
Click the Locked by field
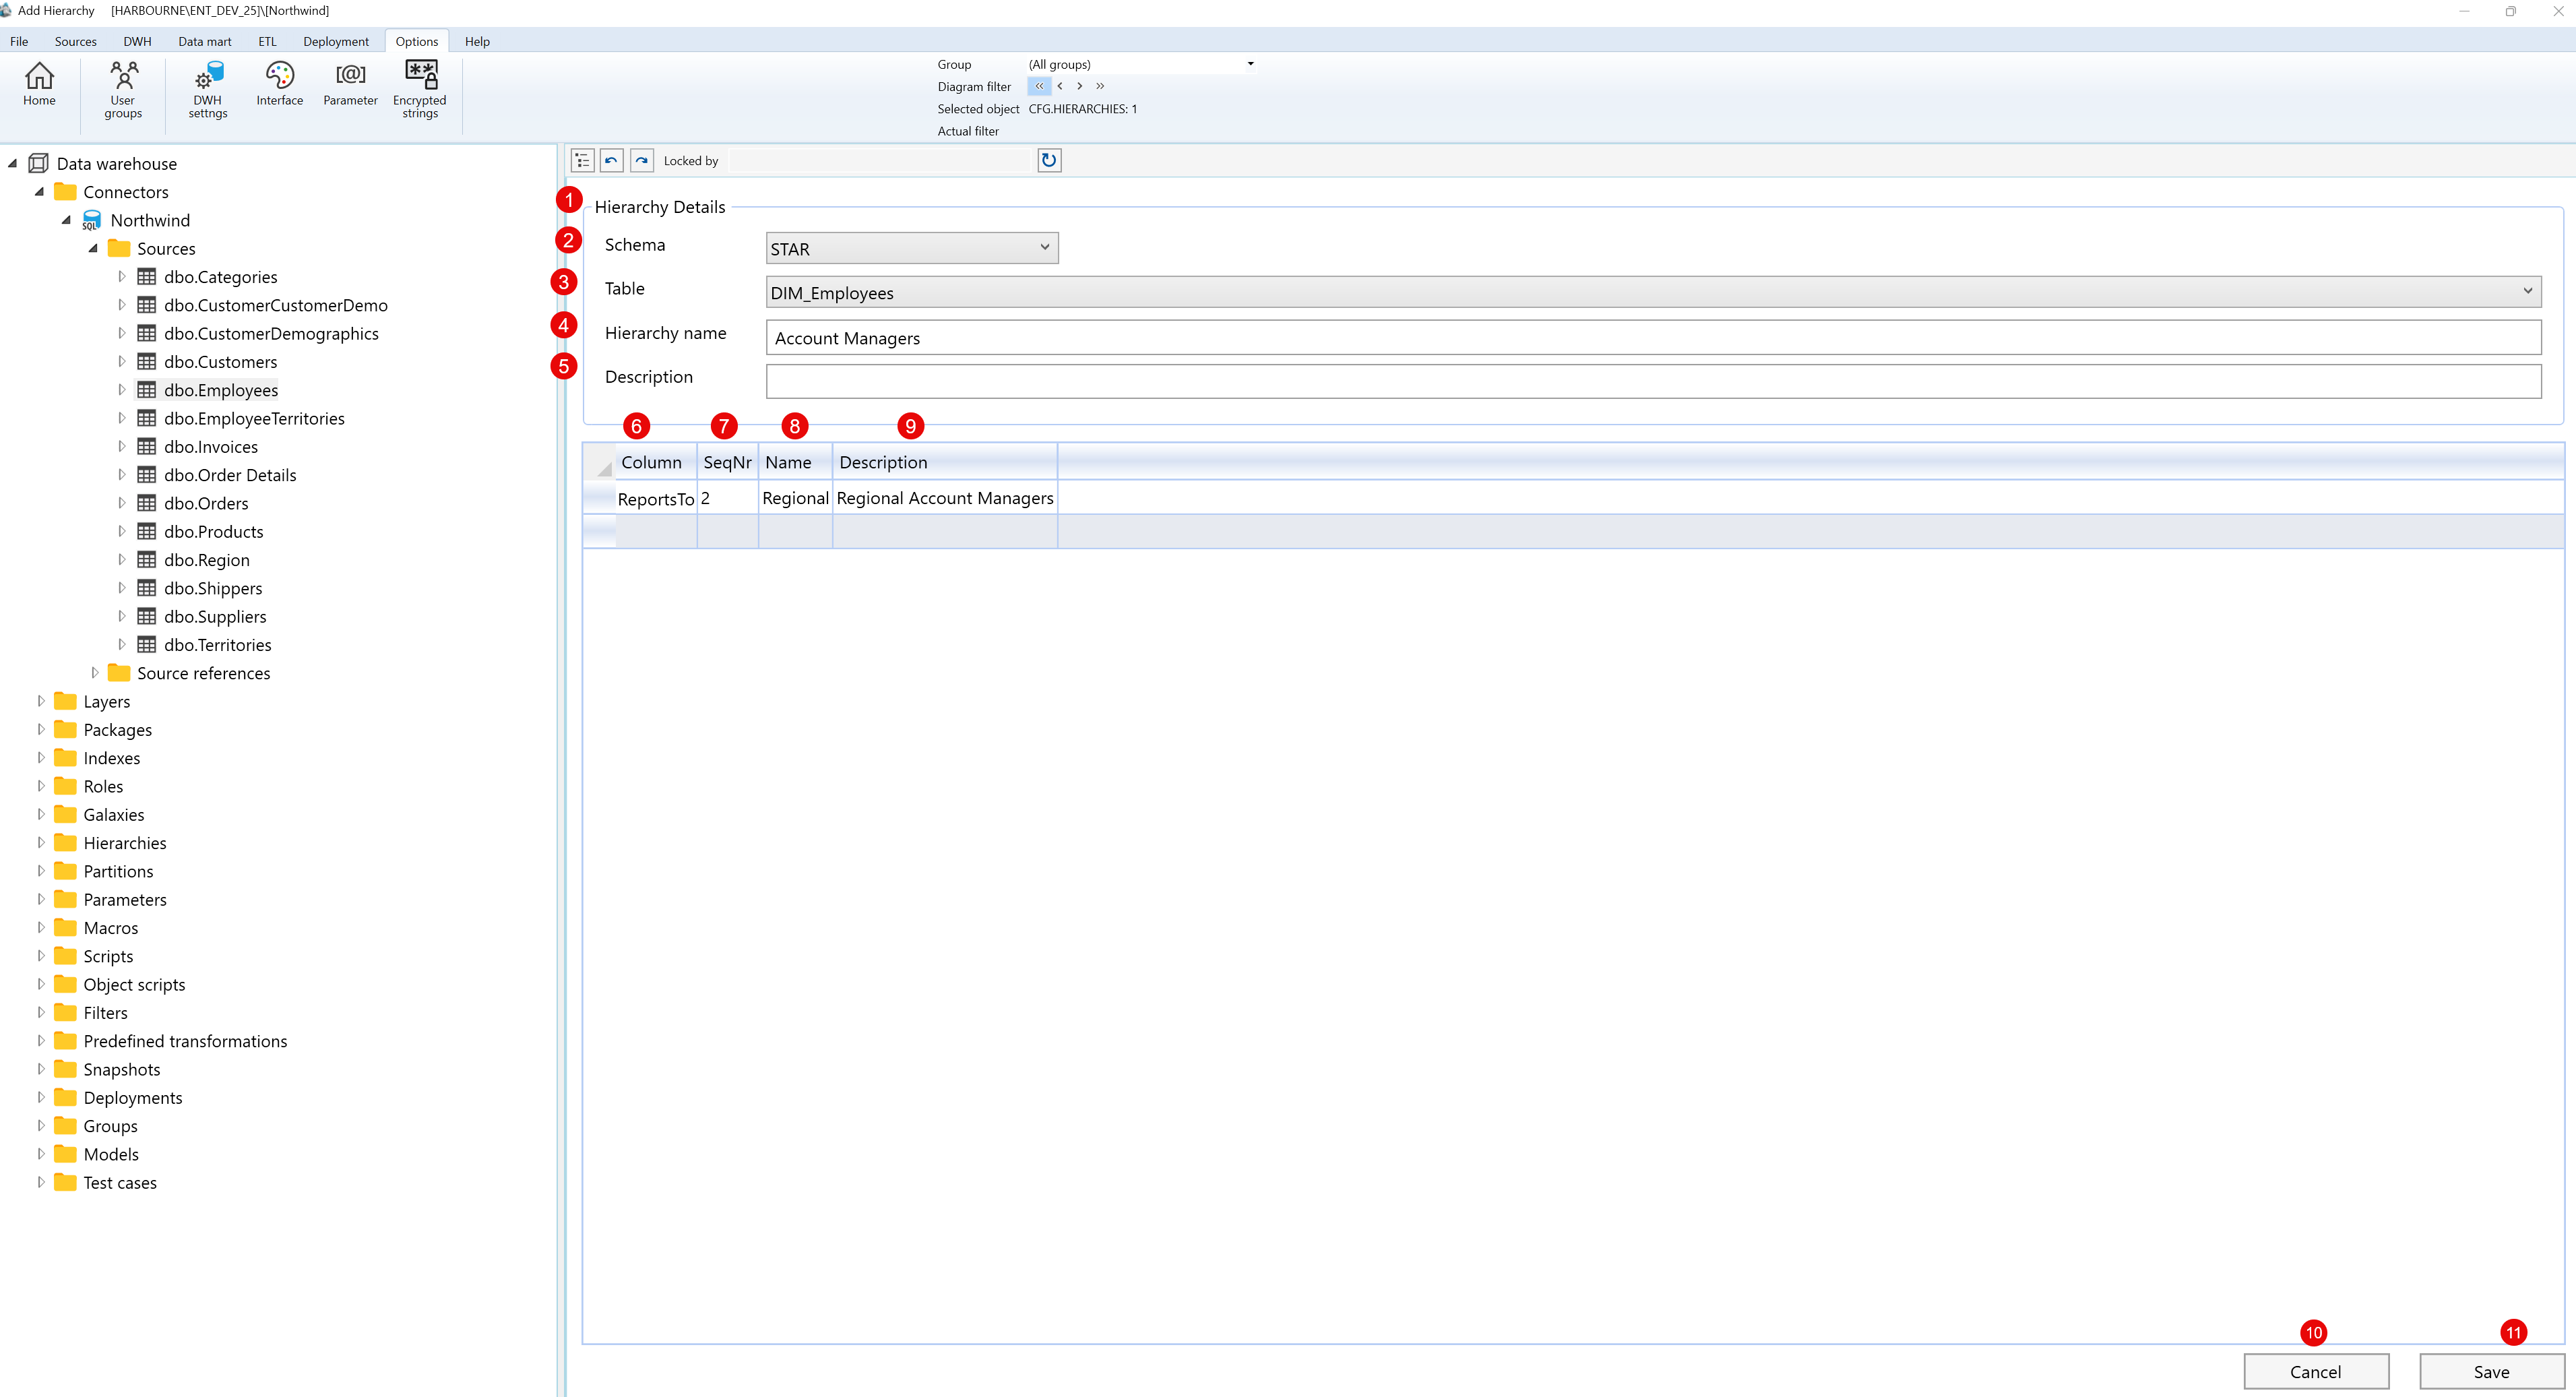click(879, 160)
